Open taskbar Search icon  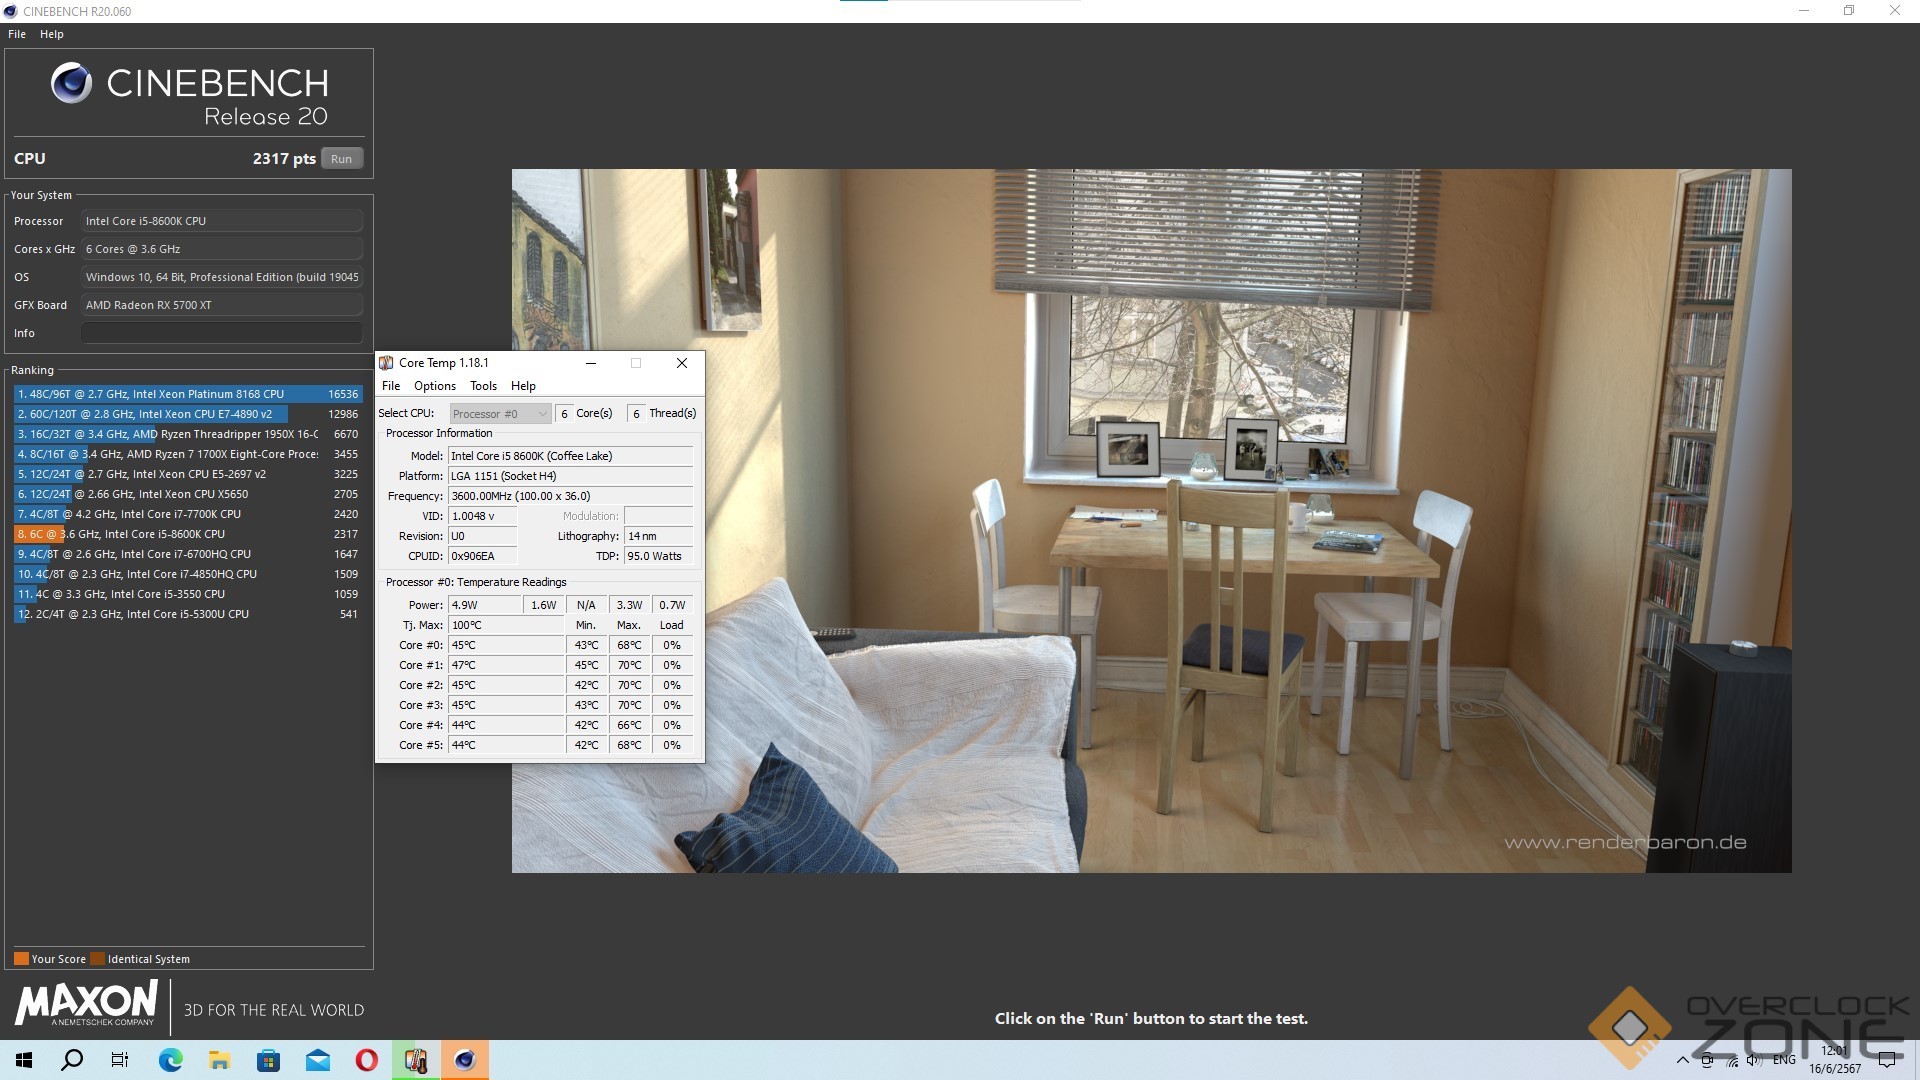tap(72, 1060)
